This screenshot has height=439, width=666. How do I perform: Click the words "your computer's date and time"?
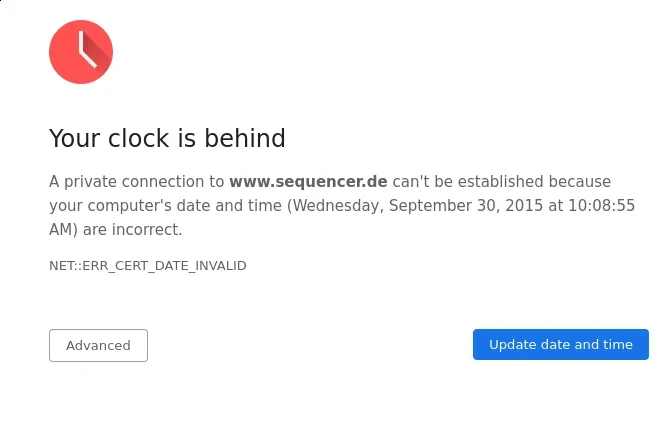pos(165,206)
